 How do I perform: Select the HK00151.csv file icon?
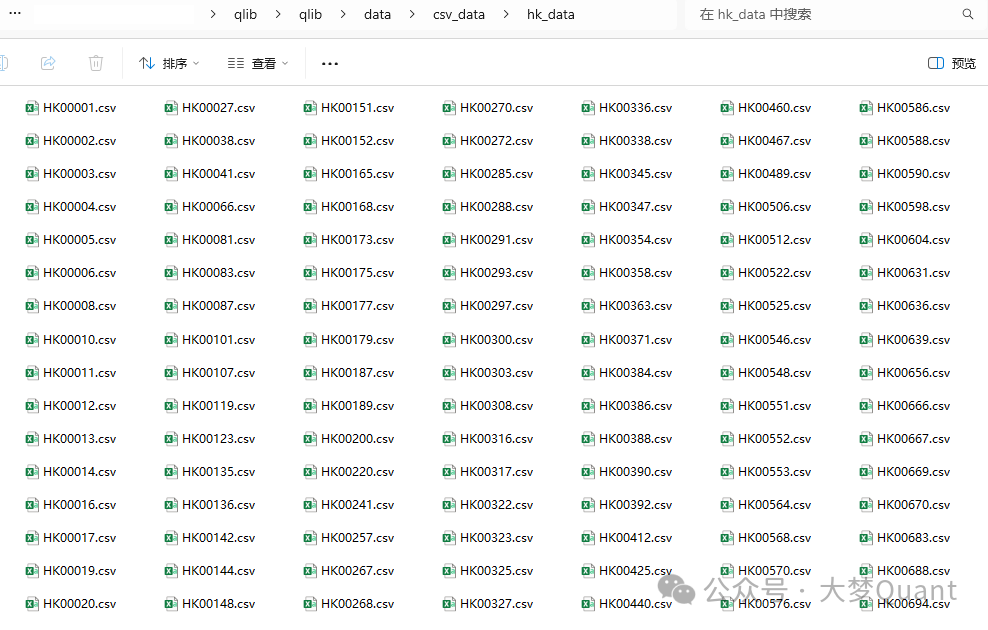309,108
